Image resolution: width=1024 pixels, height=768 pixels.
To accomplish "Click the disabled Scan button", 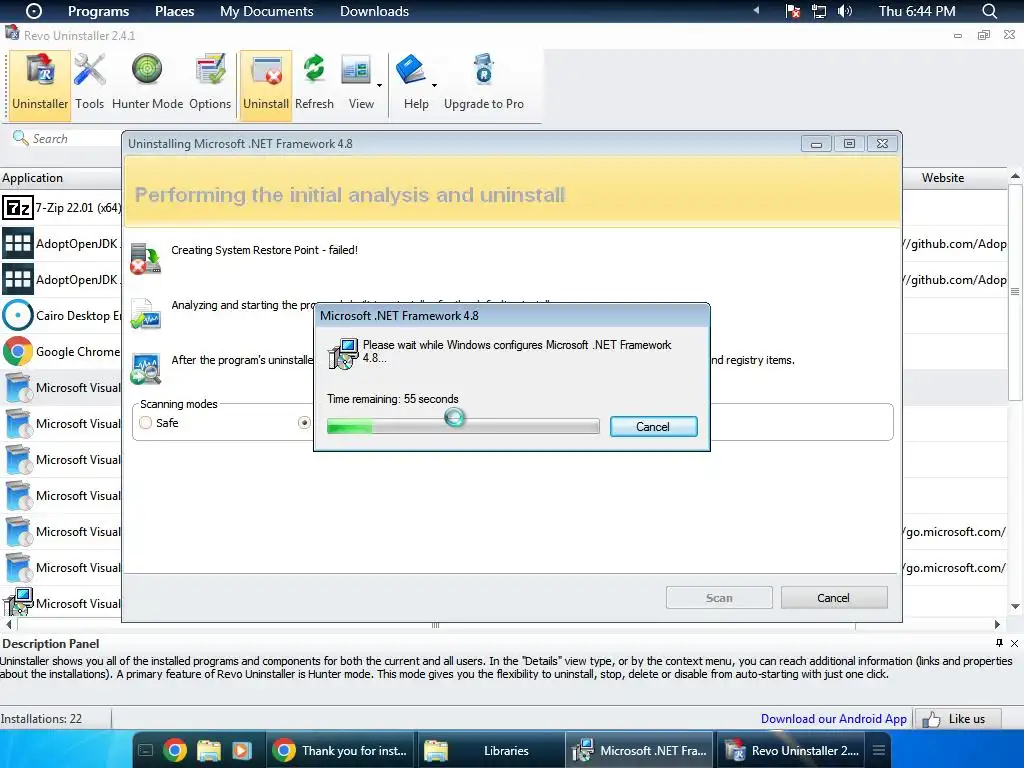I will (x=719, y=598).
